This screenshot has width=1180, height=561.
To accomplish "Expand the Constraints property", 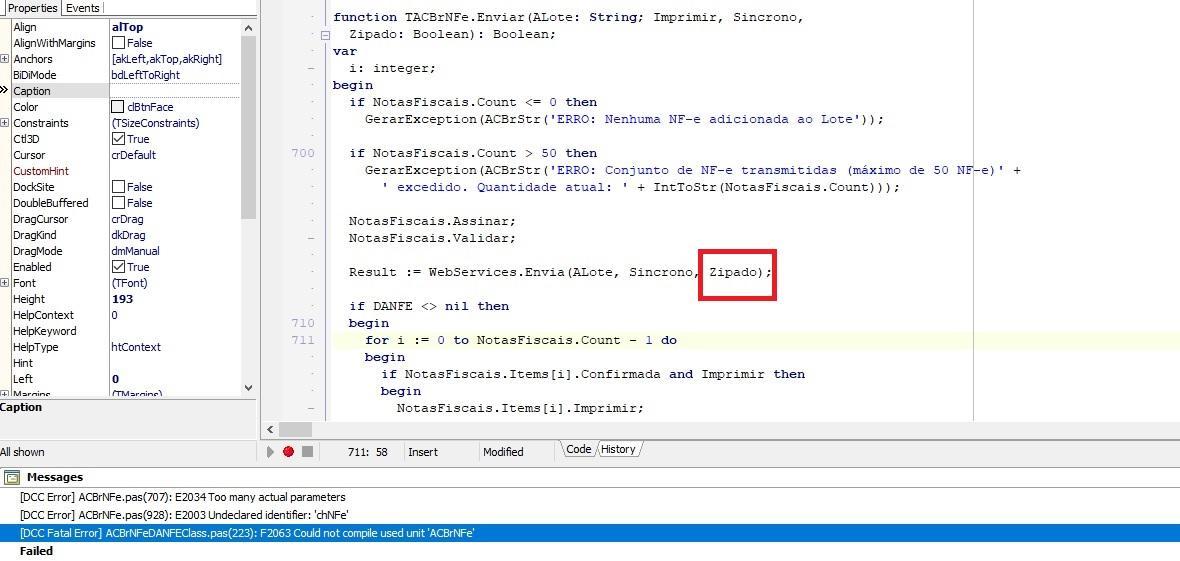I will (x=5, y=123).
